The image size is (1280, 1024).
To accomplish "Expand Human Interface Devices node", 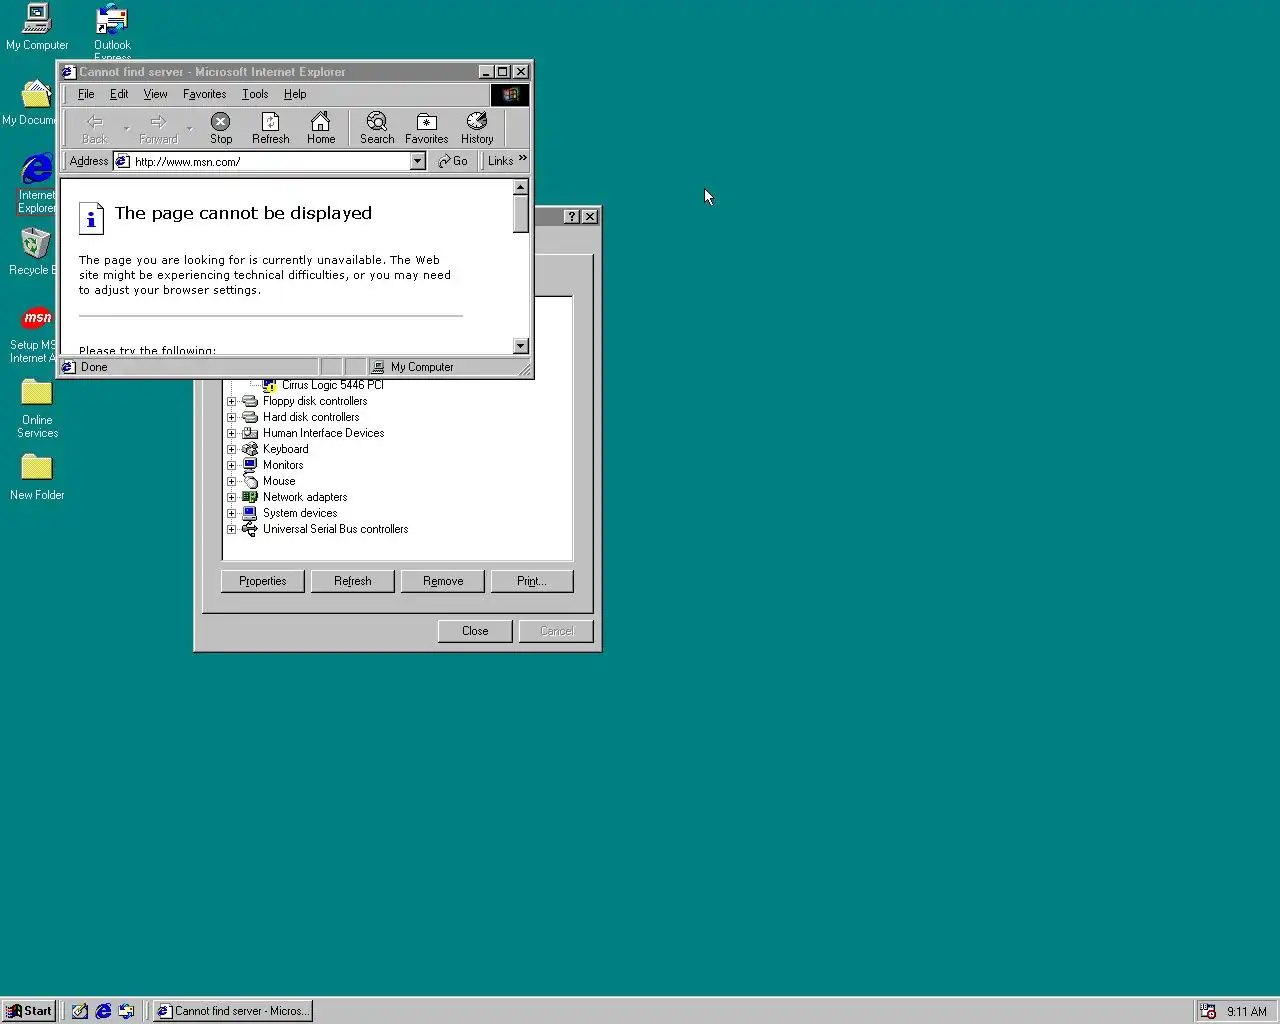I will click(x=231, y=433).
